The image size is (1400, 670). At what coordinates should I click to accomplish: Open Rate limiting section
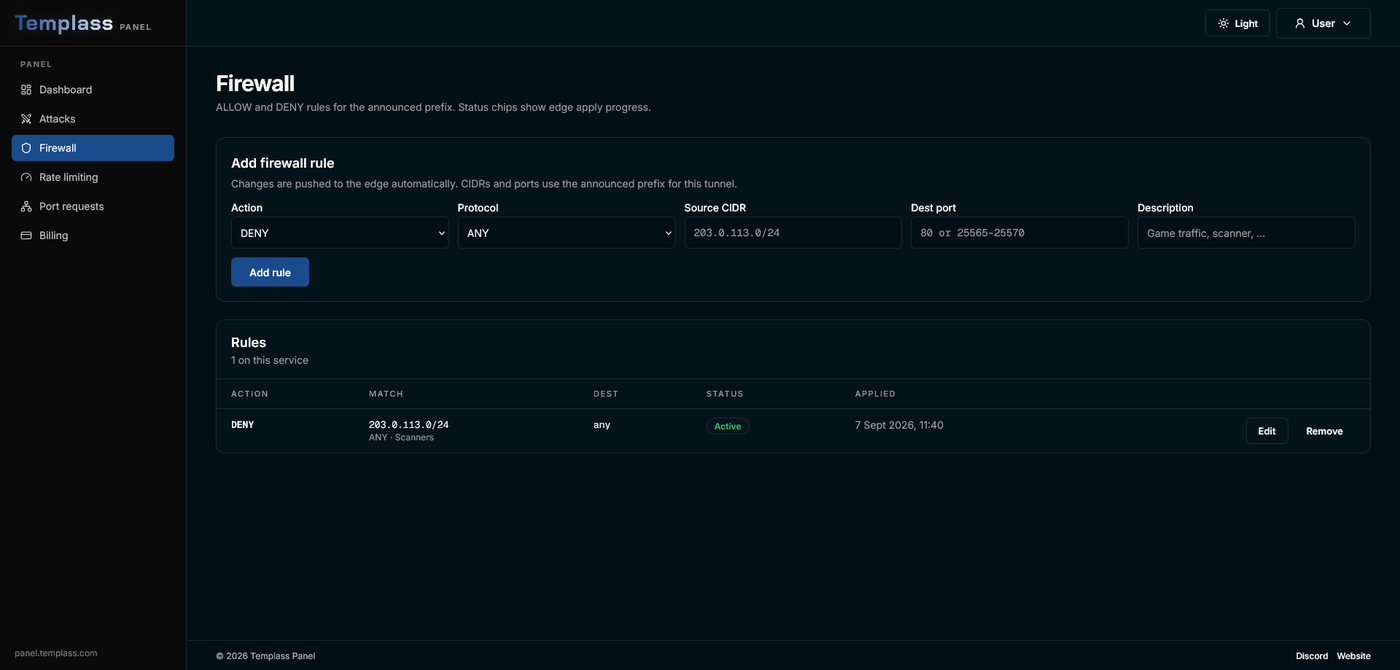(93, 177)
